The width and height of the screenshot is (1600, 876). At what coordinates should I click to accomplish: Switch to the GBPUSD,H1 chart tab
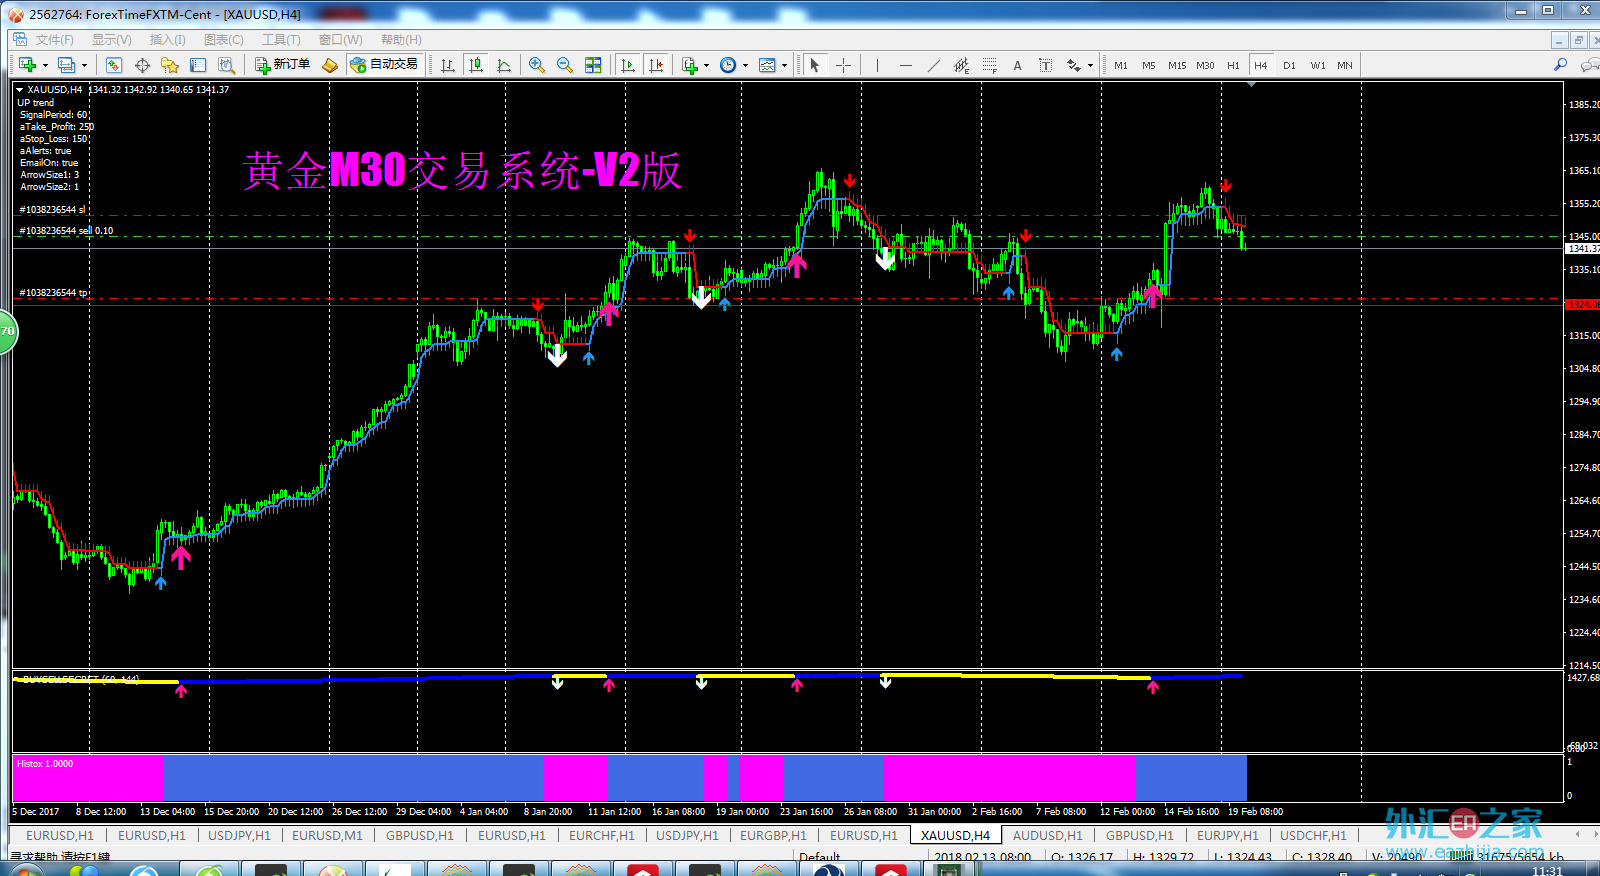[x=419, y=835]
